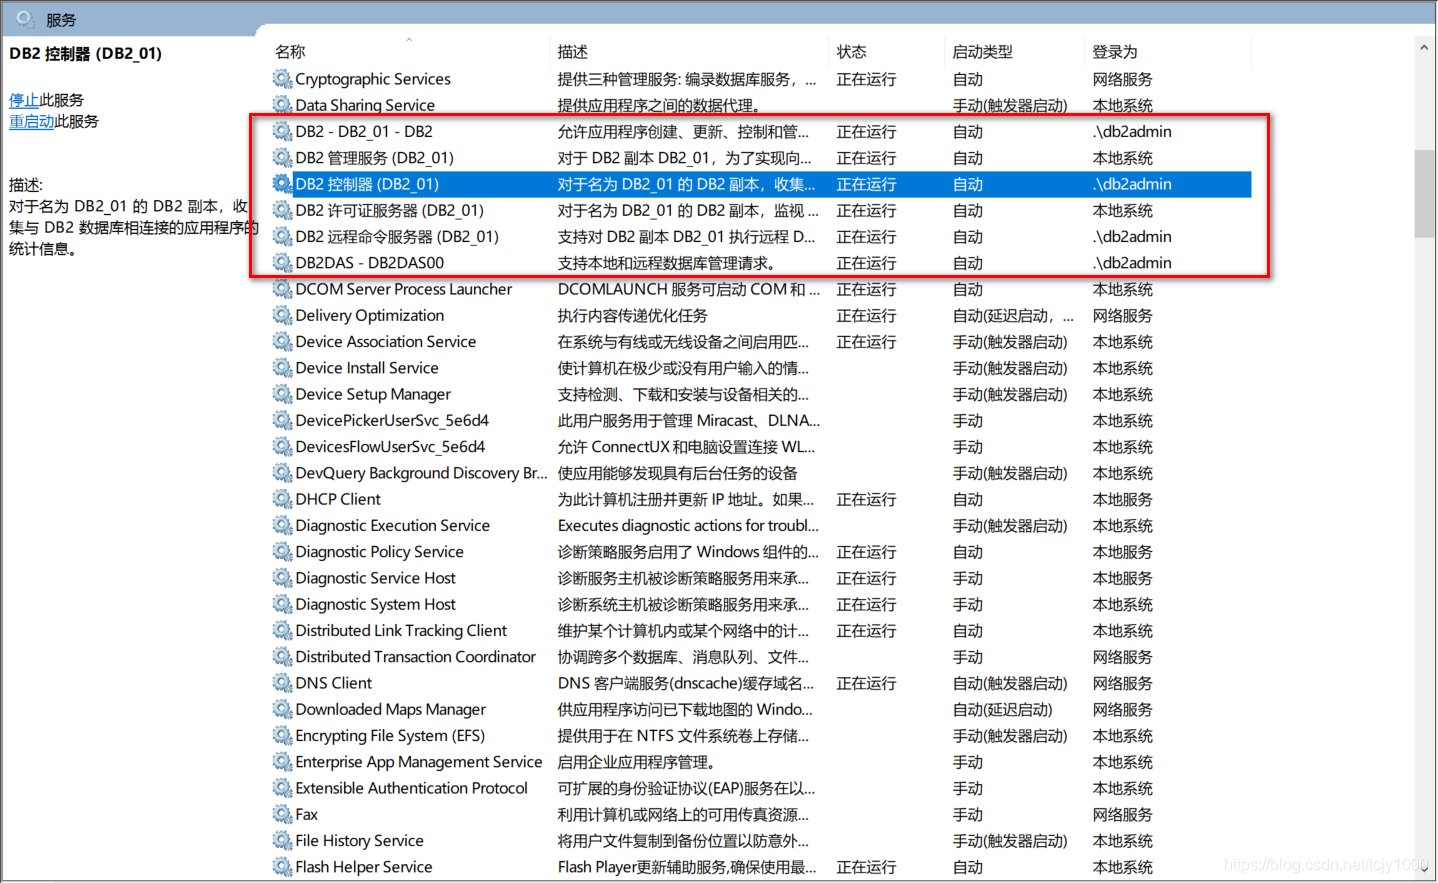The width and height of the screenshot is (1438, 883).
Task: Click the scrollbar down arrow
Action: point(1424,870)
